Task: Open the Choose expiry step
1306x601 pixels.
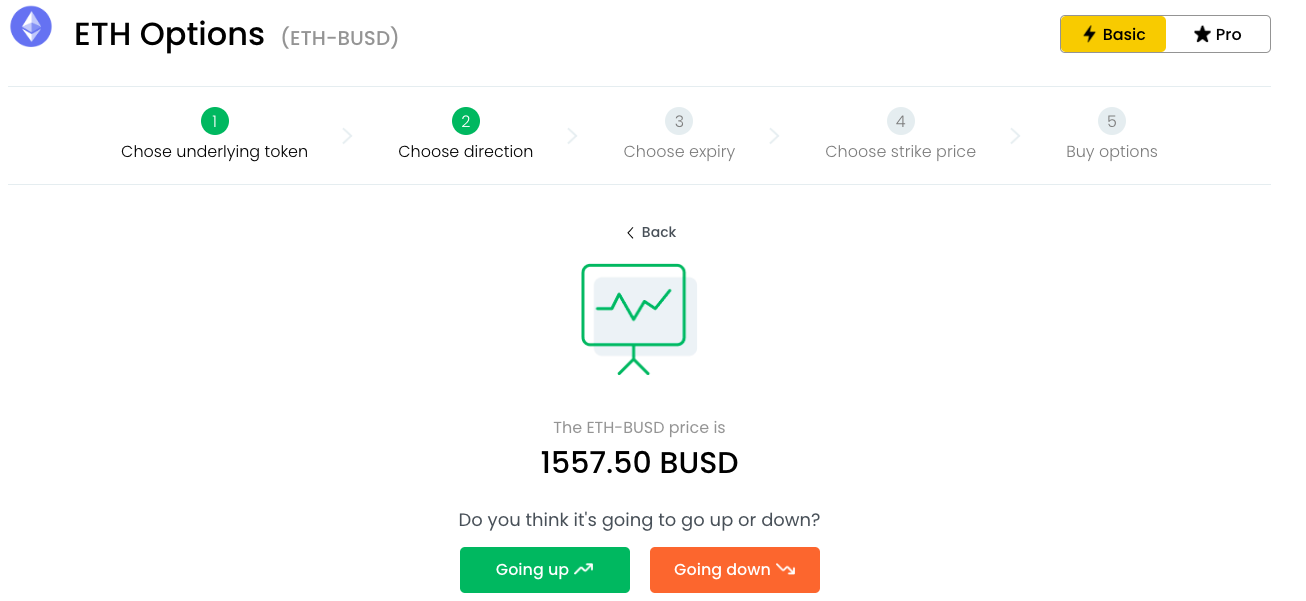Action: click(x=679, y=152)
